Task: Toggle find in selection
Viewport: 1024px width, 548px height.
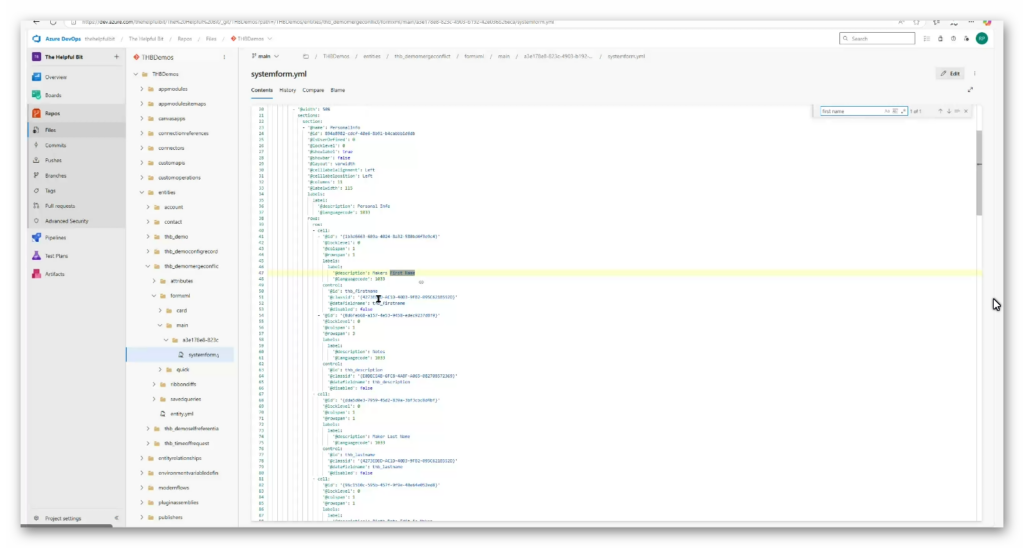Action: 957,111
